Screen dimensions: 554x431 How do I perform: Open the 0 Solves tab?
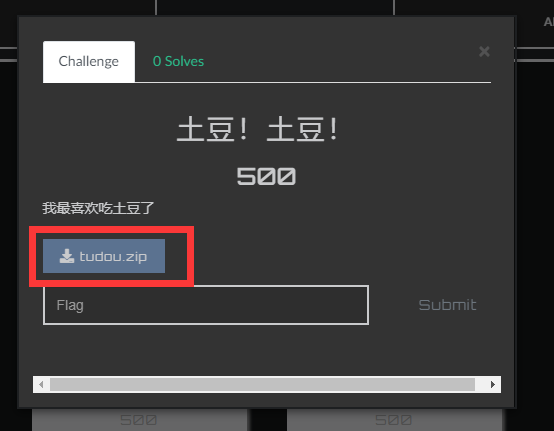click(178, 61)
